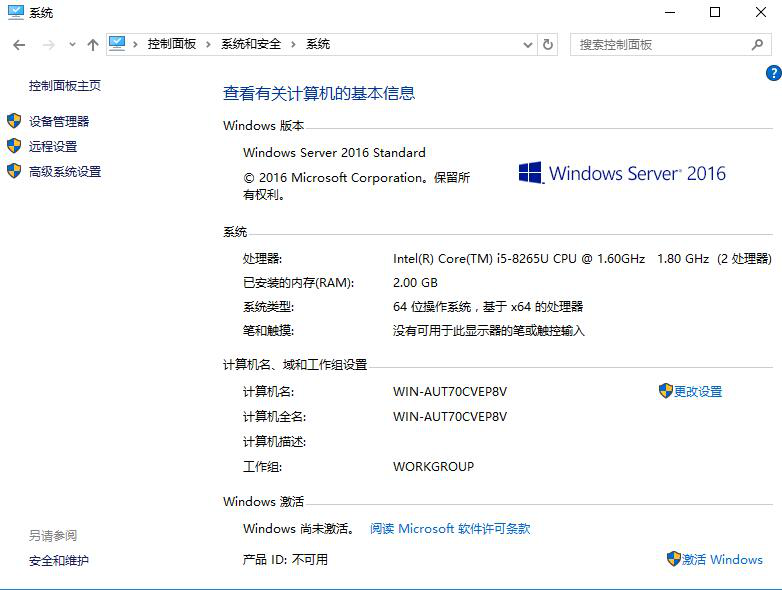
Task: Select Windows 尚未激活 status text
Action: 298,529
